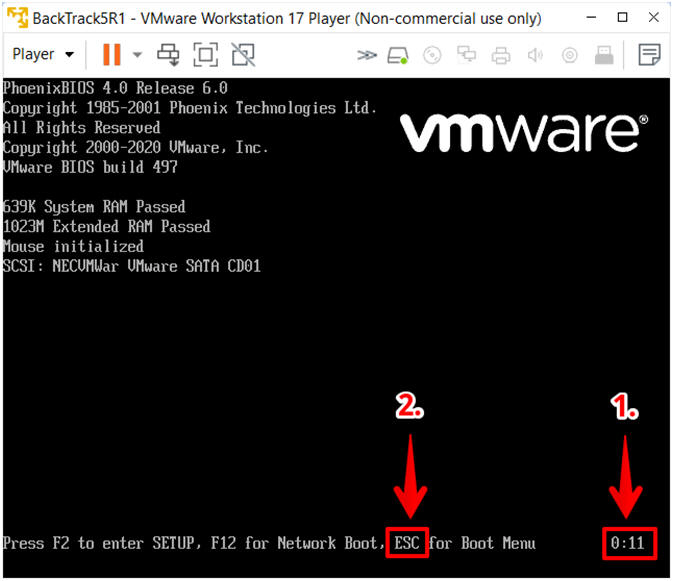Minimize the VMware Player window

[x=591, y=18]
